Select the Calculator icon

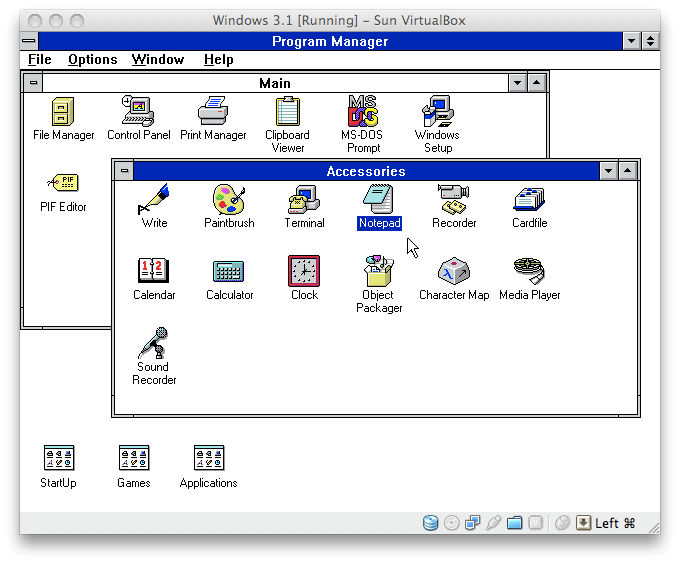point(229,271)
